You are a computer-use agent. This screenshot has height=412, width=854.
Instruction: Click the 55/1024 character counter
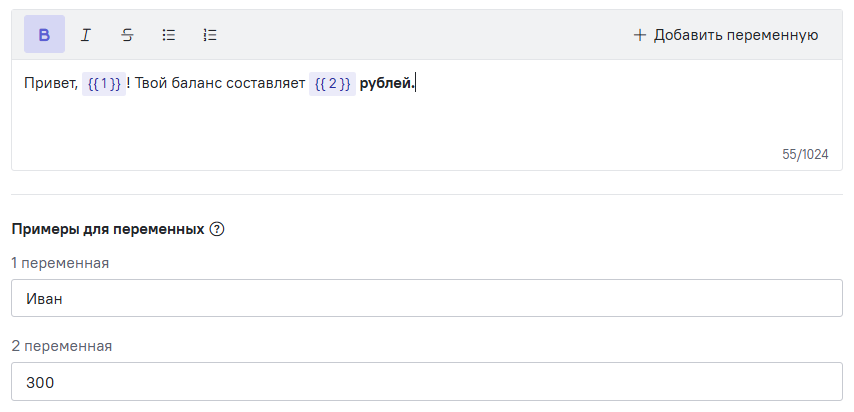(x=805, y=154)
